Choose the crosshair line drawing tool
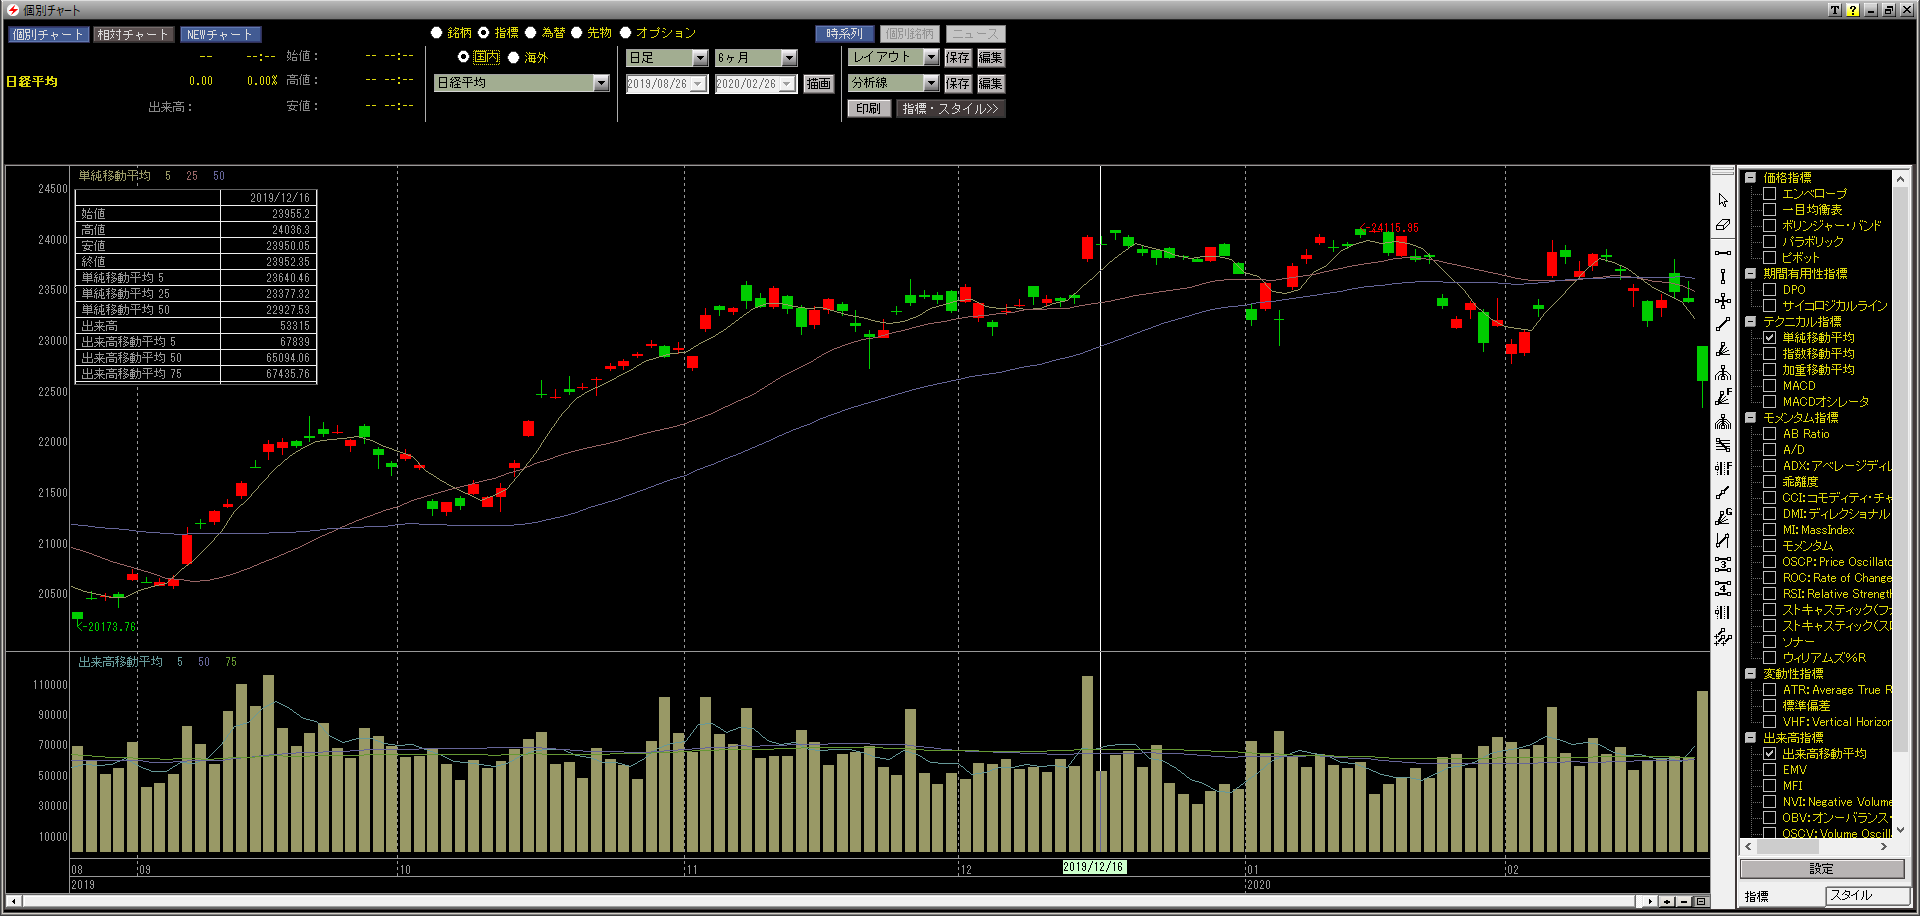 tap(1723, 301)
